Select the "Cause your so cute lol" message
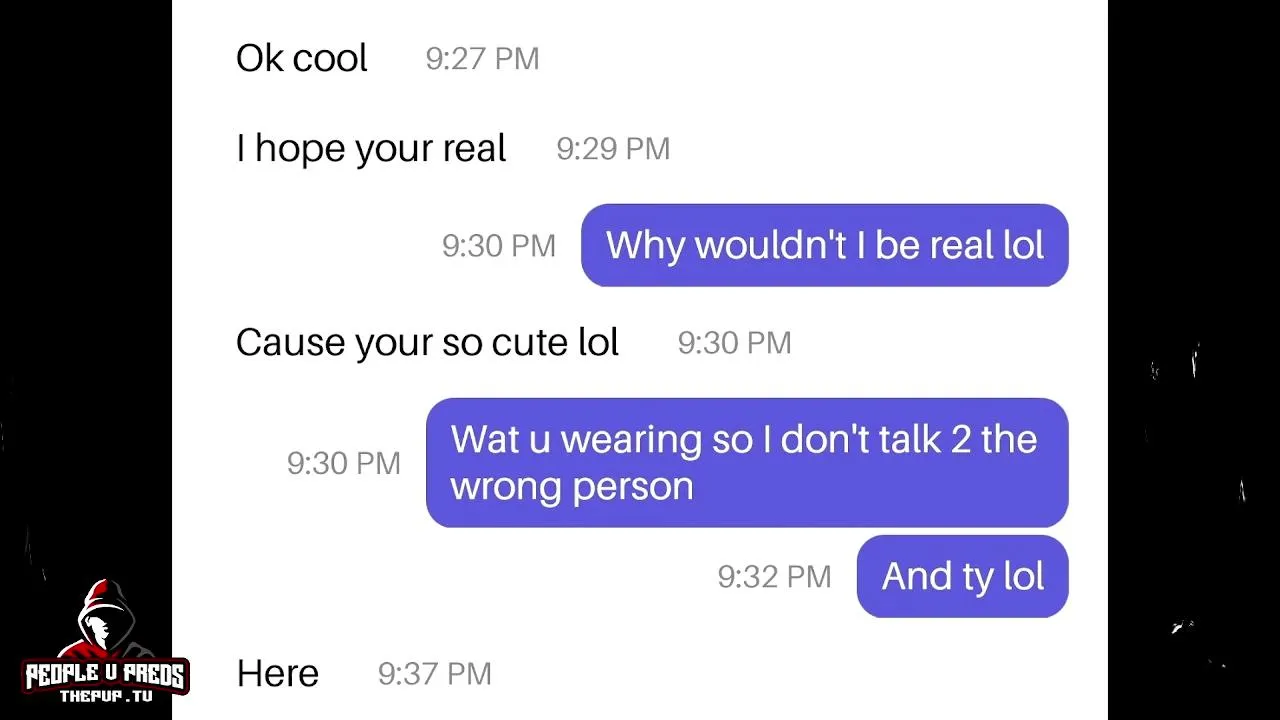Image resolution: width=1280 pixels, height=720 pixels. click(x=427, y=342)
